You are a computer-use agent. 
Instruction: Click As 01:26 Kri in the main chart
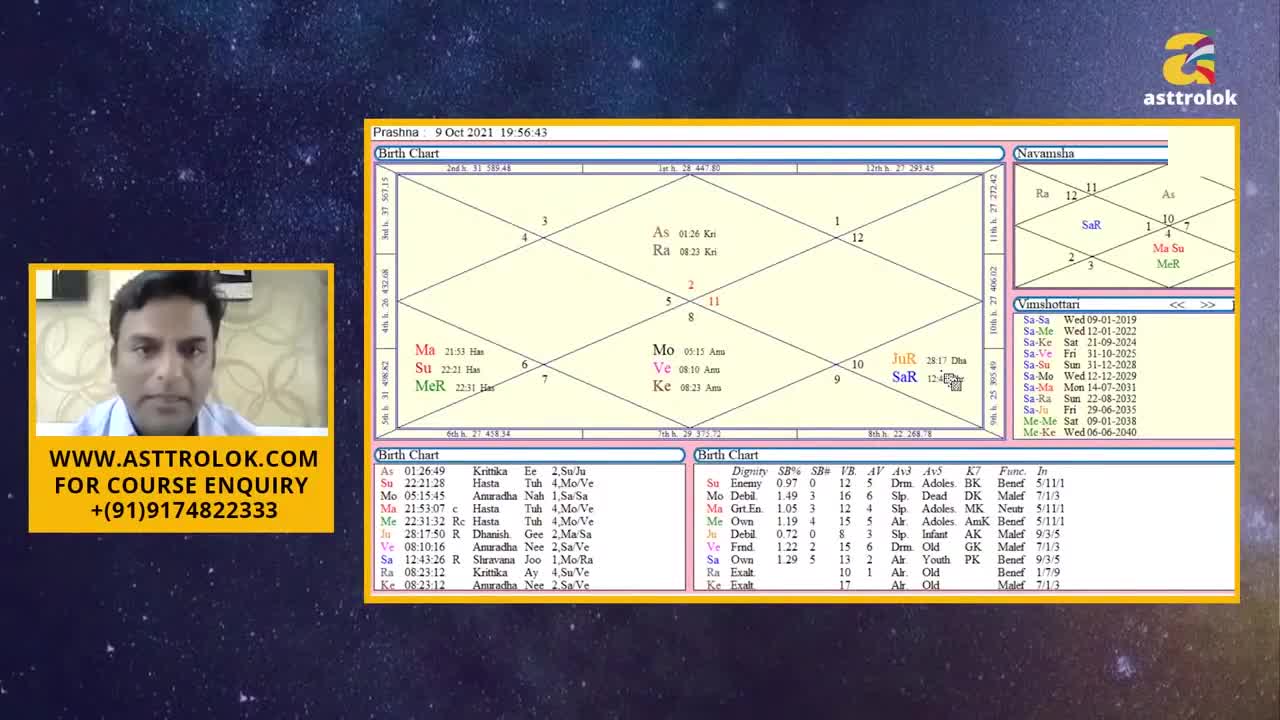point(685,233)
